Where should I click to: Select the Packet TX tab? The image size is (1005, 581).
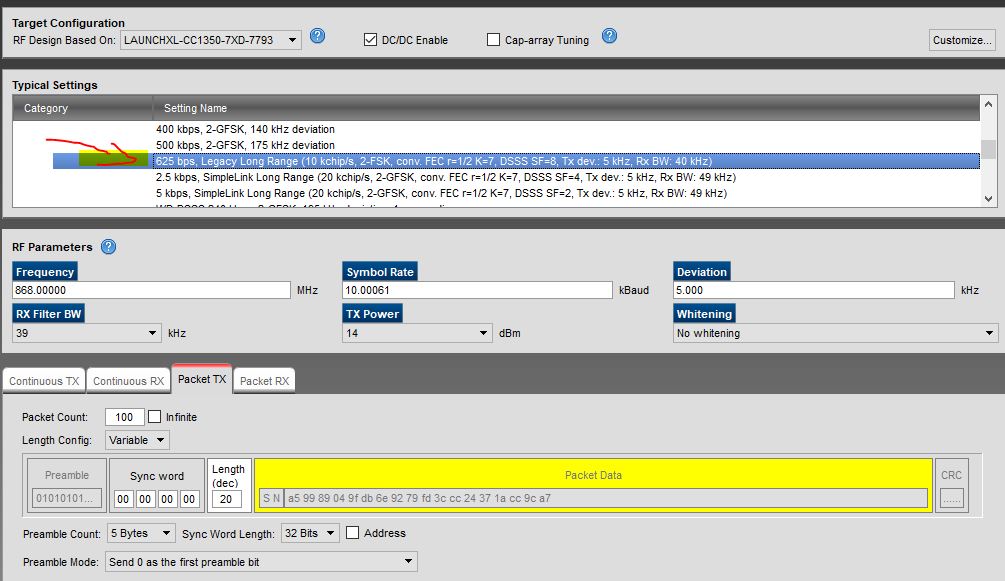coord(202,379)
